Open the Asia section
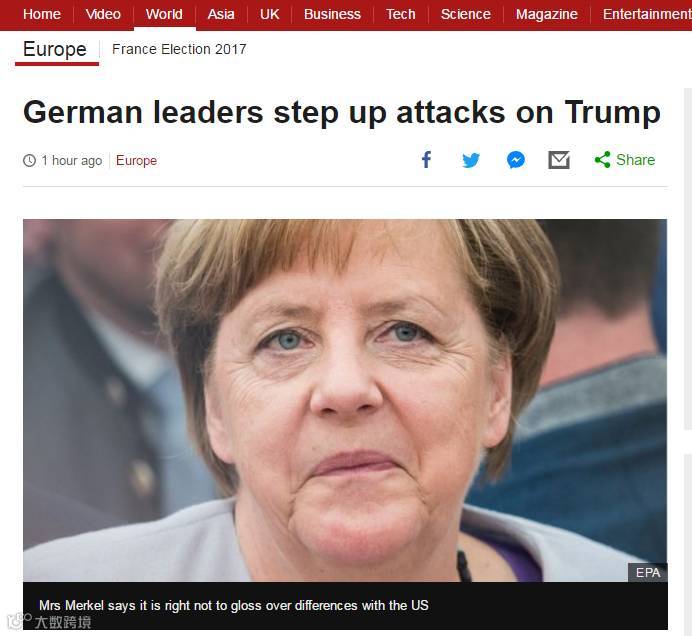 [x=221, y=14]
